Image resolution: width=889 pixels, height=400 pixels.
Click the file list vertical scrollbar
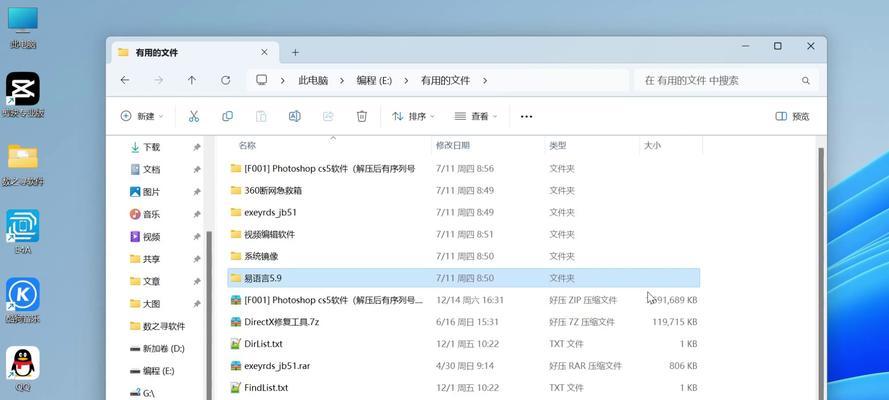[x=821, y=272]
